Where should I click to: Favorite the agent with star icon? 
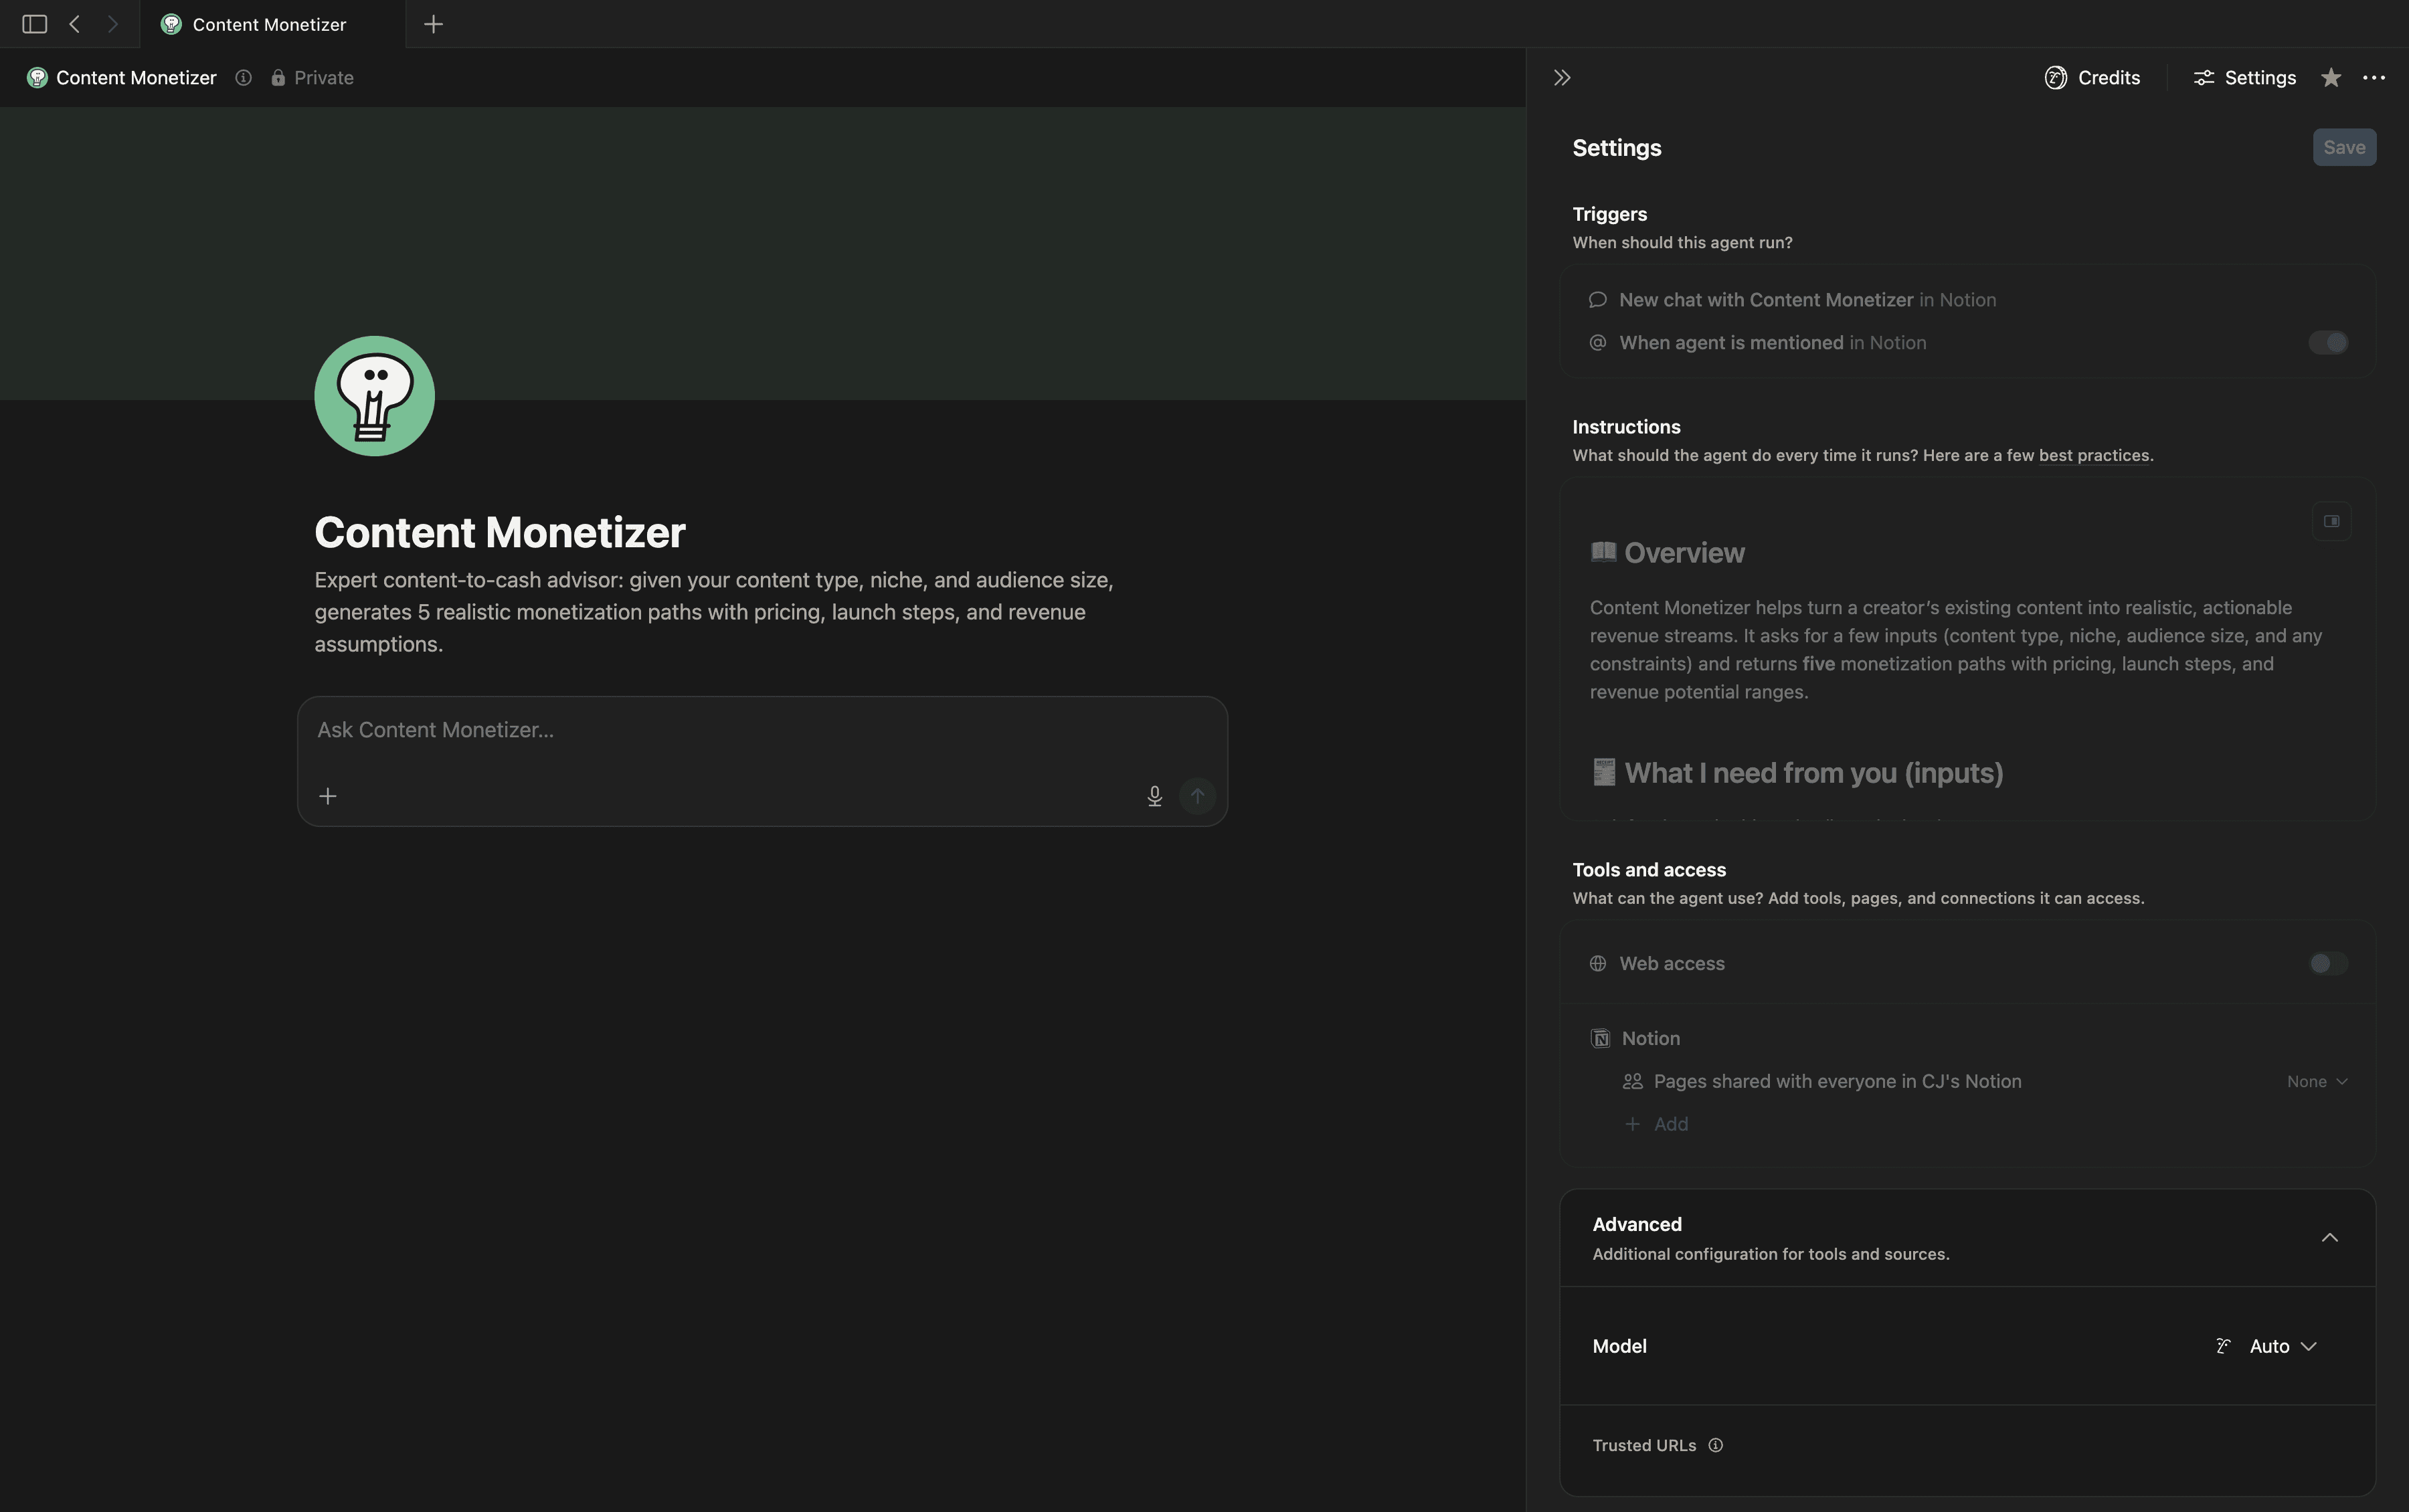(x=2331, y=78)
